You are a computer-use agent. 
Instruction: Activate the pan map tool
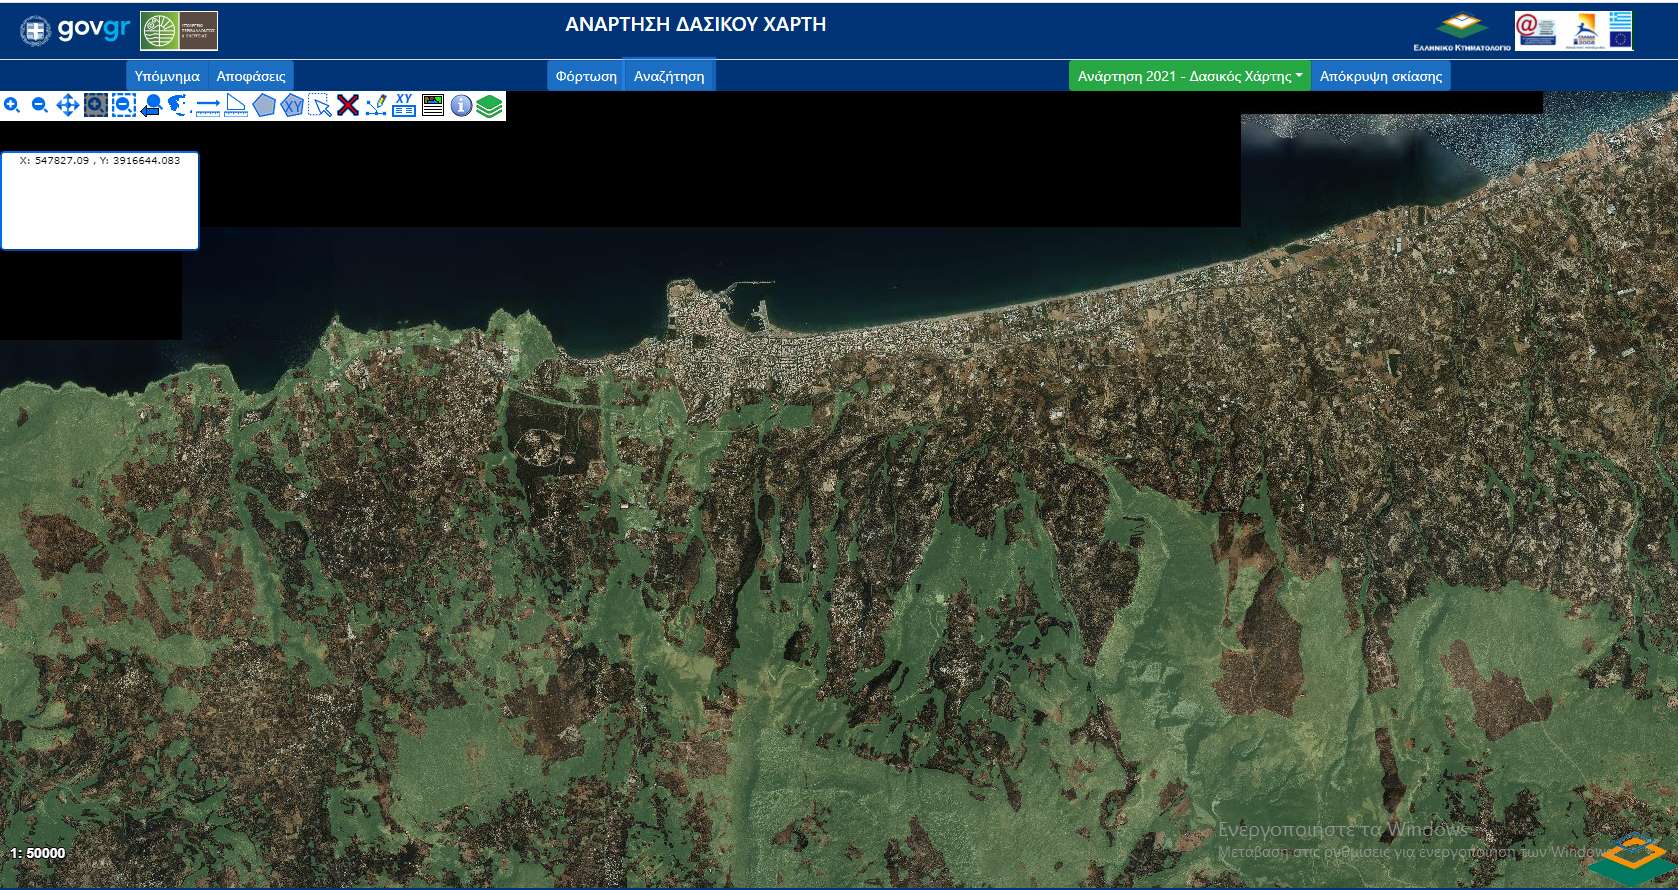68,105
